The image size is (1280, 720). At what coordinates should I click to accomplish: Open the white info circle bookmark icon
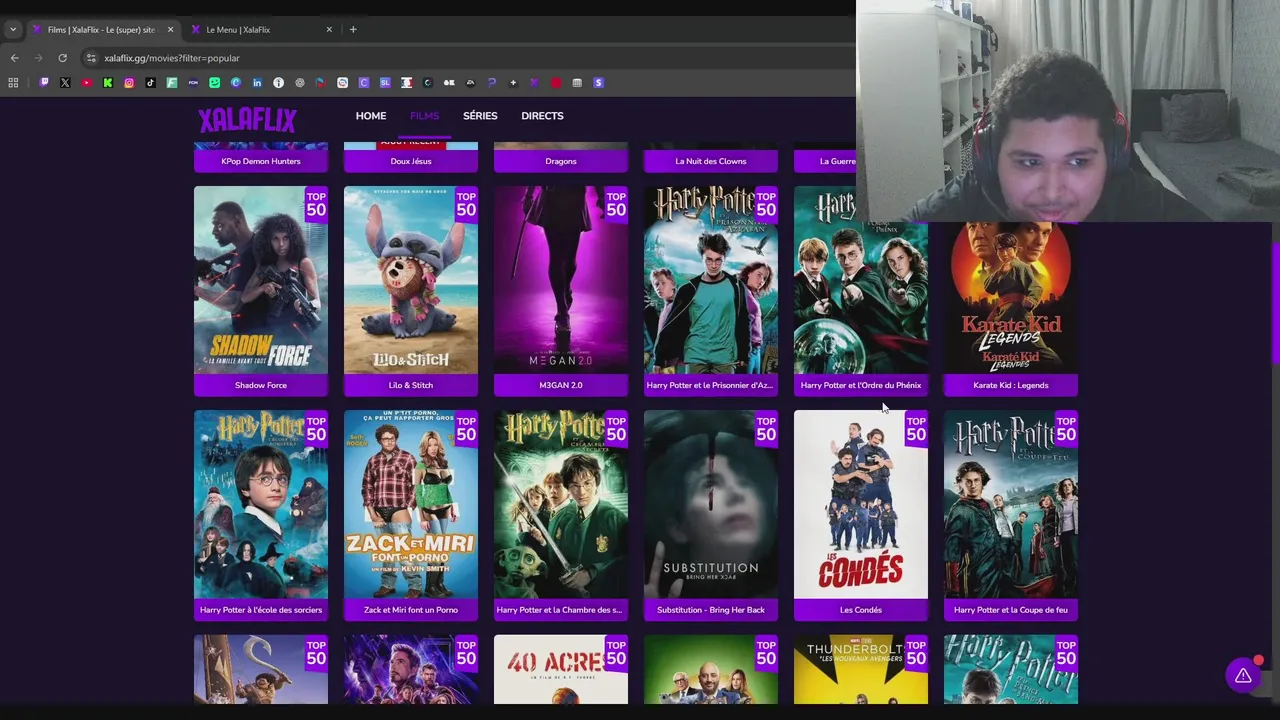(278, 83)
